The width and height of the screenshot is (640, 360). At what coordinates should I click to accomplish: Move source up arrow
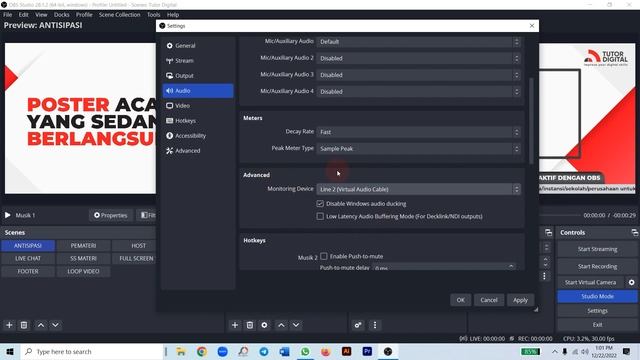tap(281, 325)
